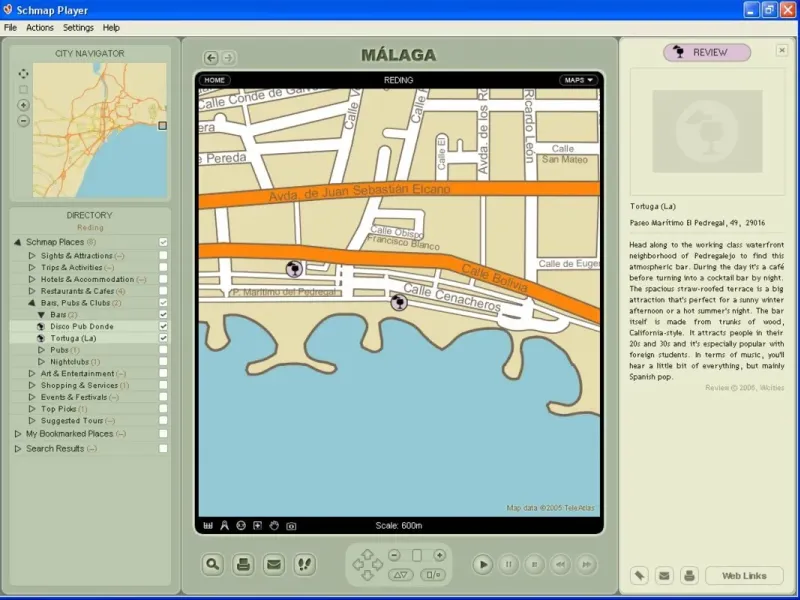Open the Help menu
Viewport: 800px width, 600px height.
tap(111, 28)
